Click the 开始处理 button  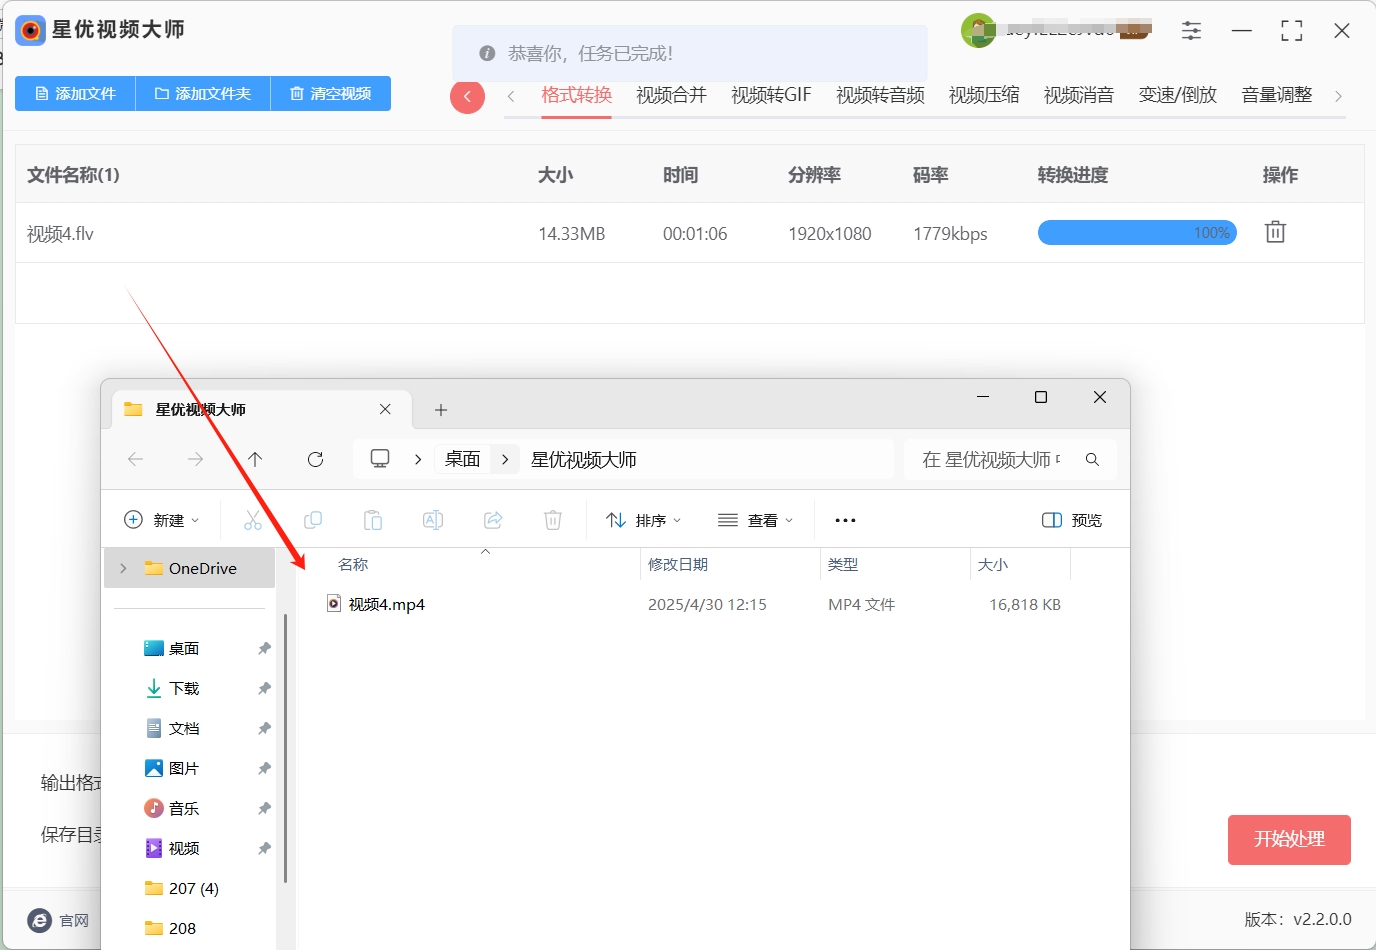click(x=1289, y=840)
